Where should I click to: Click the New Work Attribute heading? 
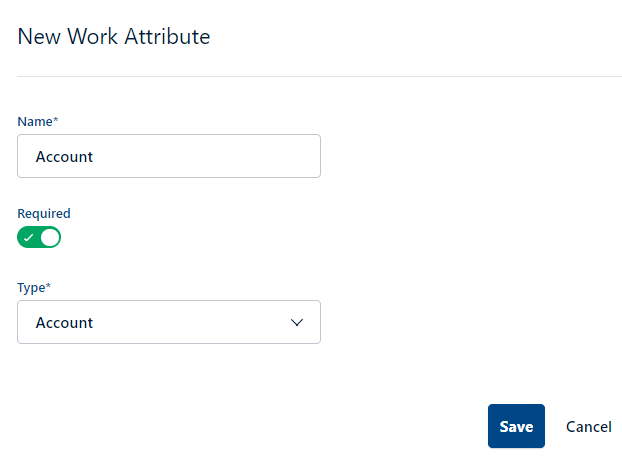pos(114,37)
